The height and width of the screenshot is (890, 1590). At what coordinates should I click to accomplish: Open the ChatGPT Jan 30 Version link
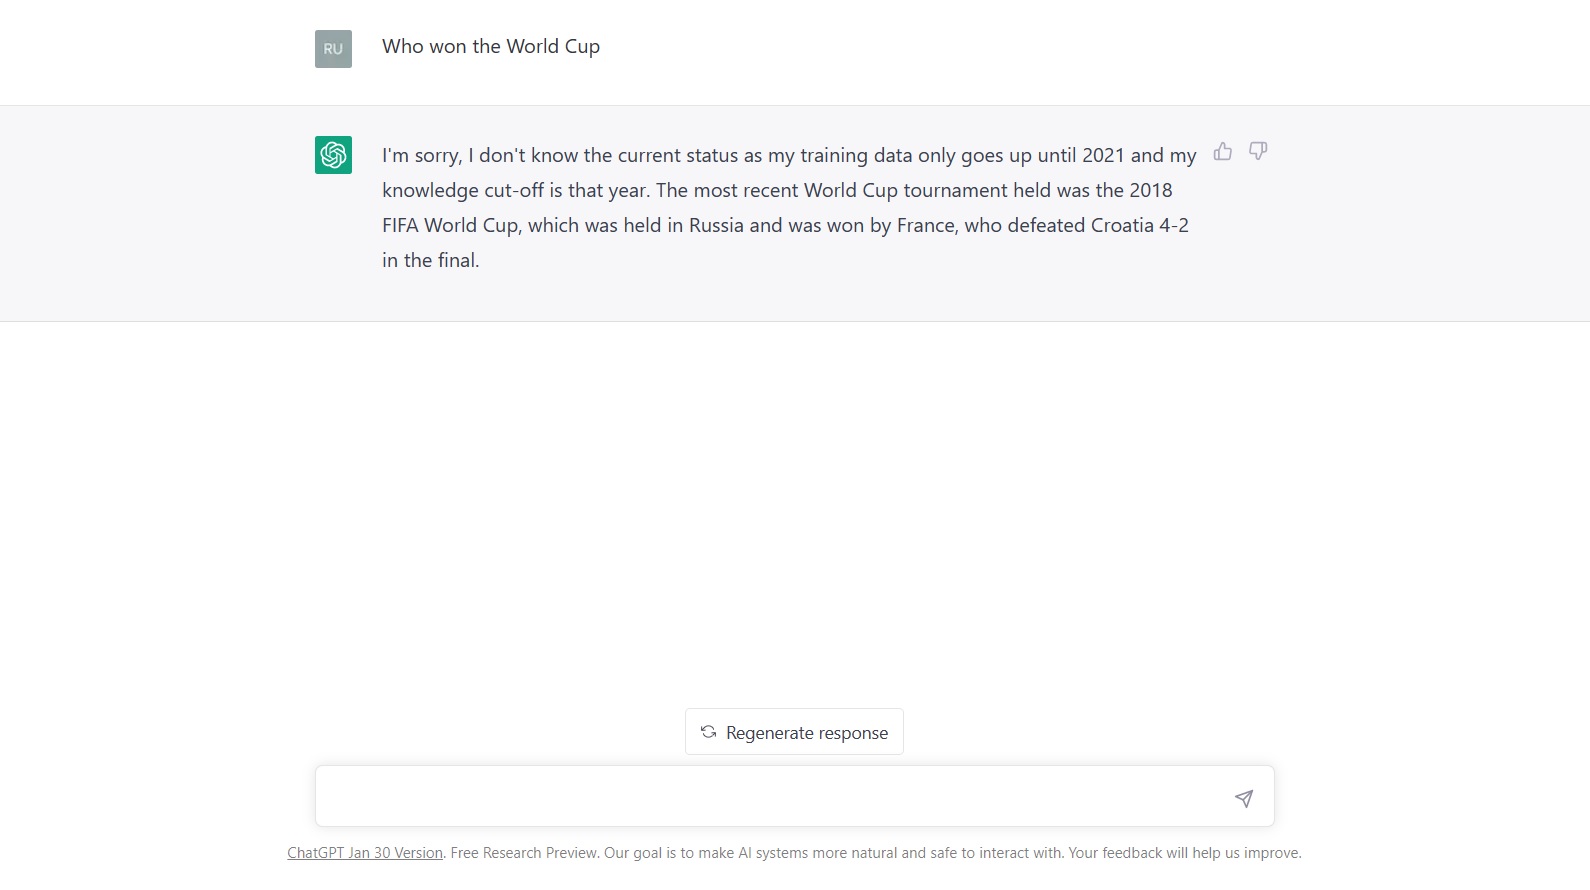[365, 853]
